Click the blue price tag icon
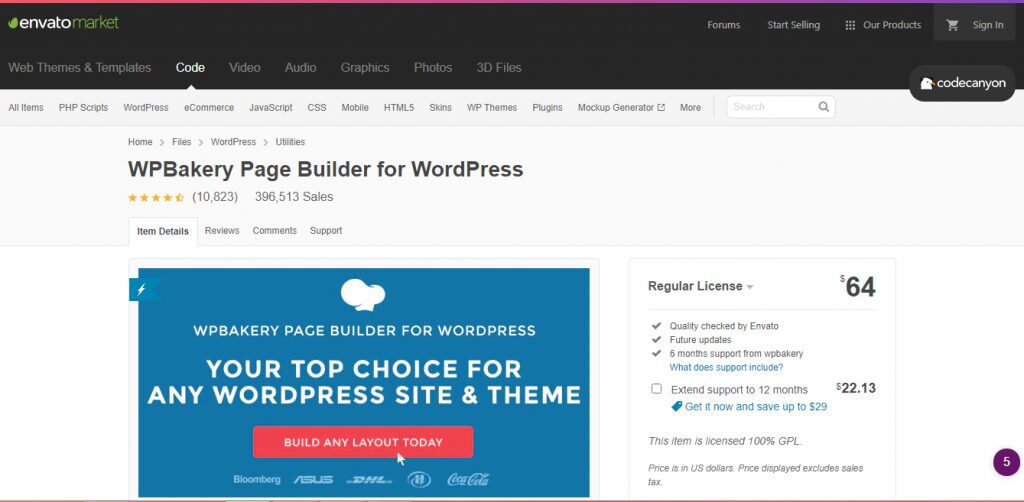Viewport: 1024px width, 502px height. tap(677, 406)
